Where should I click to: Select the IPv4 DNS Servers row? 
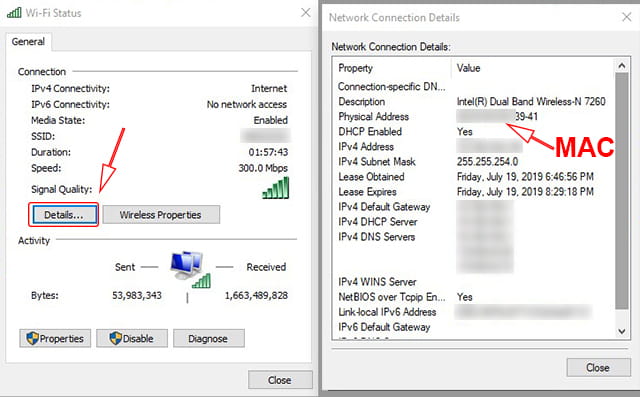pos(473,237)
